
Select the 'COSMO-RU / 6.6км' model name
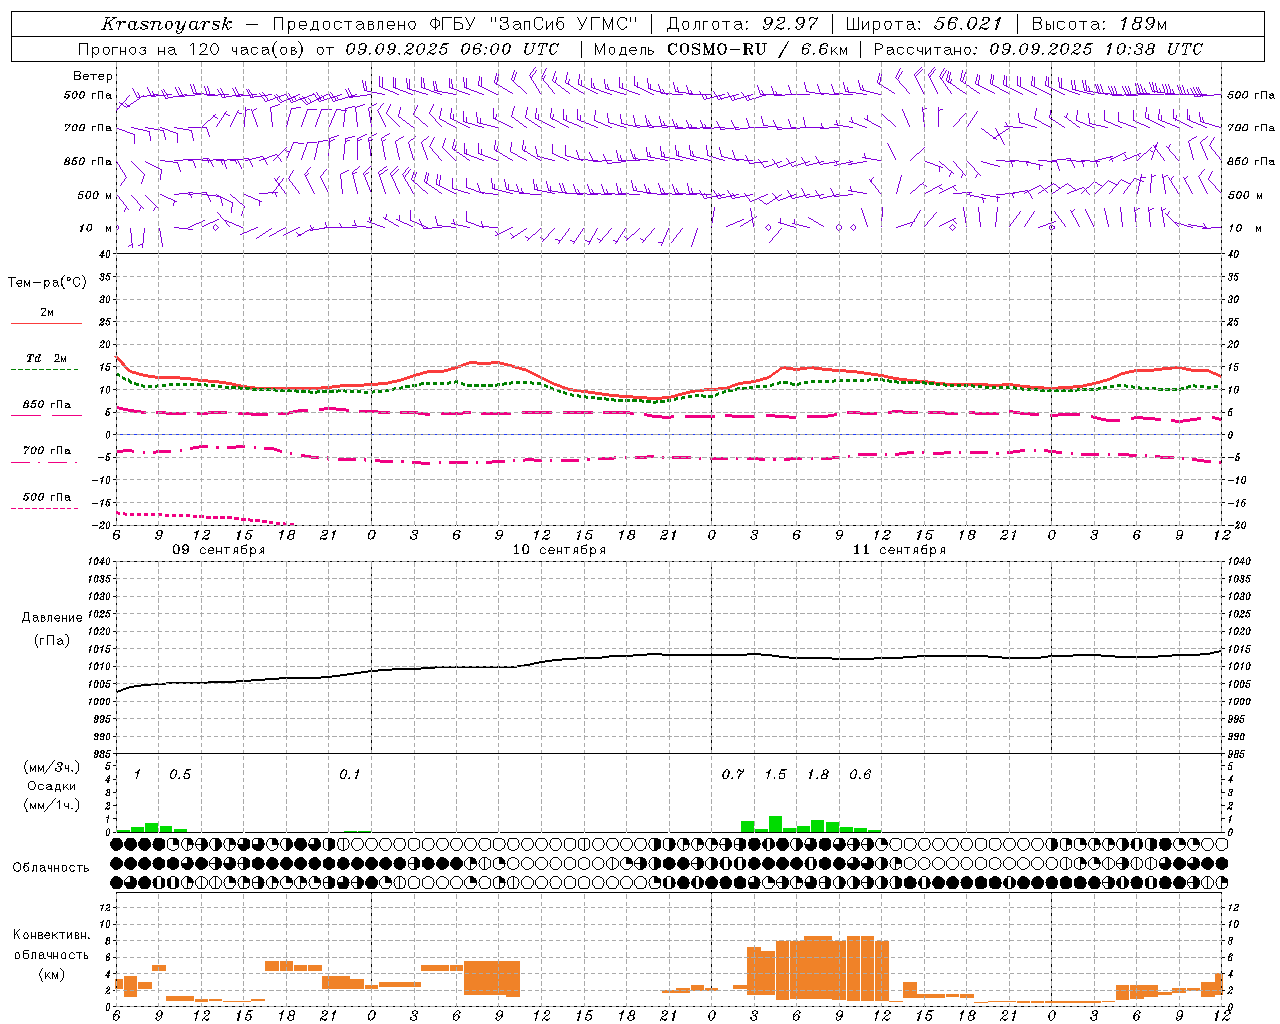(758, 49)
